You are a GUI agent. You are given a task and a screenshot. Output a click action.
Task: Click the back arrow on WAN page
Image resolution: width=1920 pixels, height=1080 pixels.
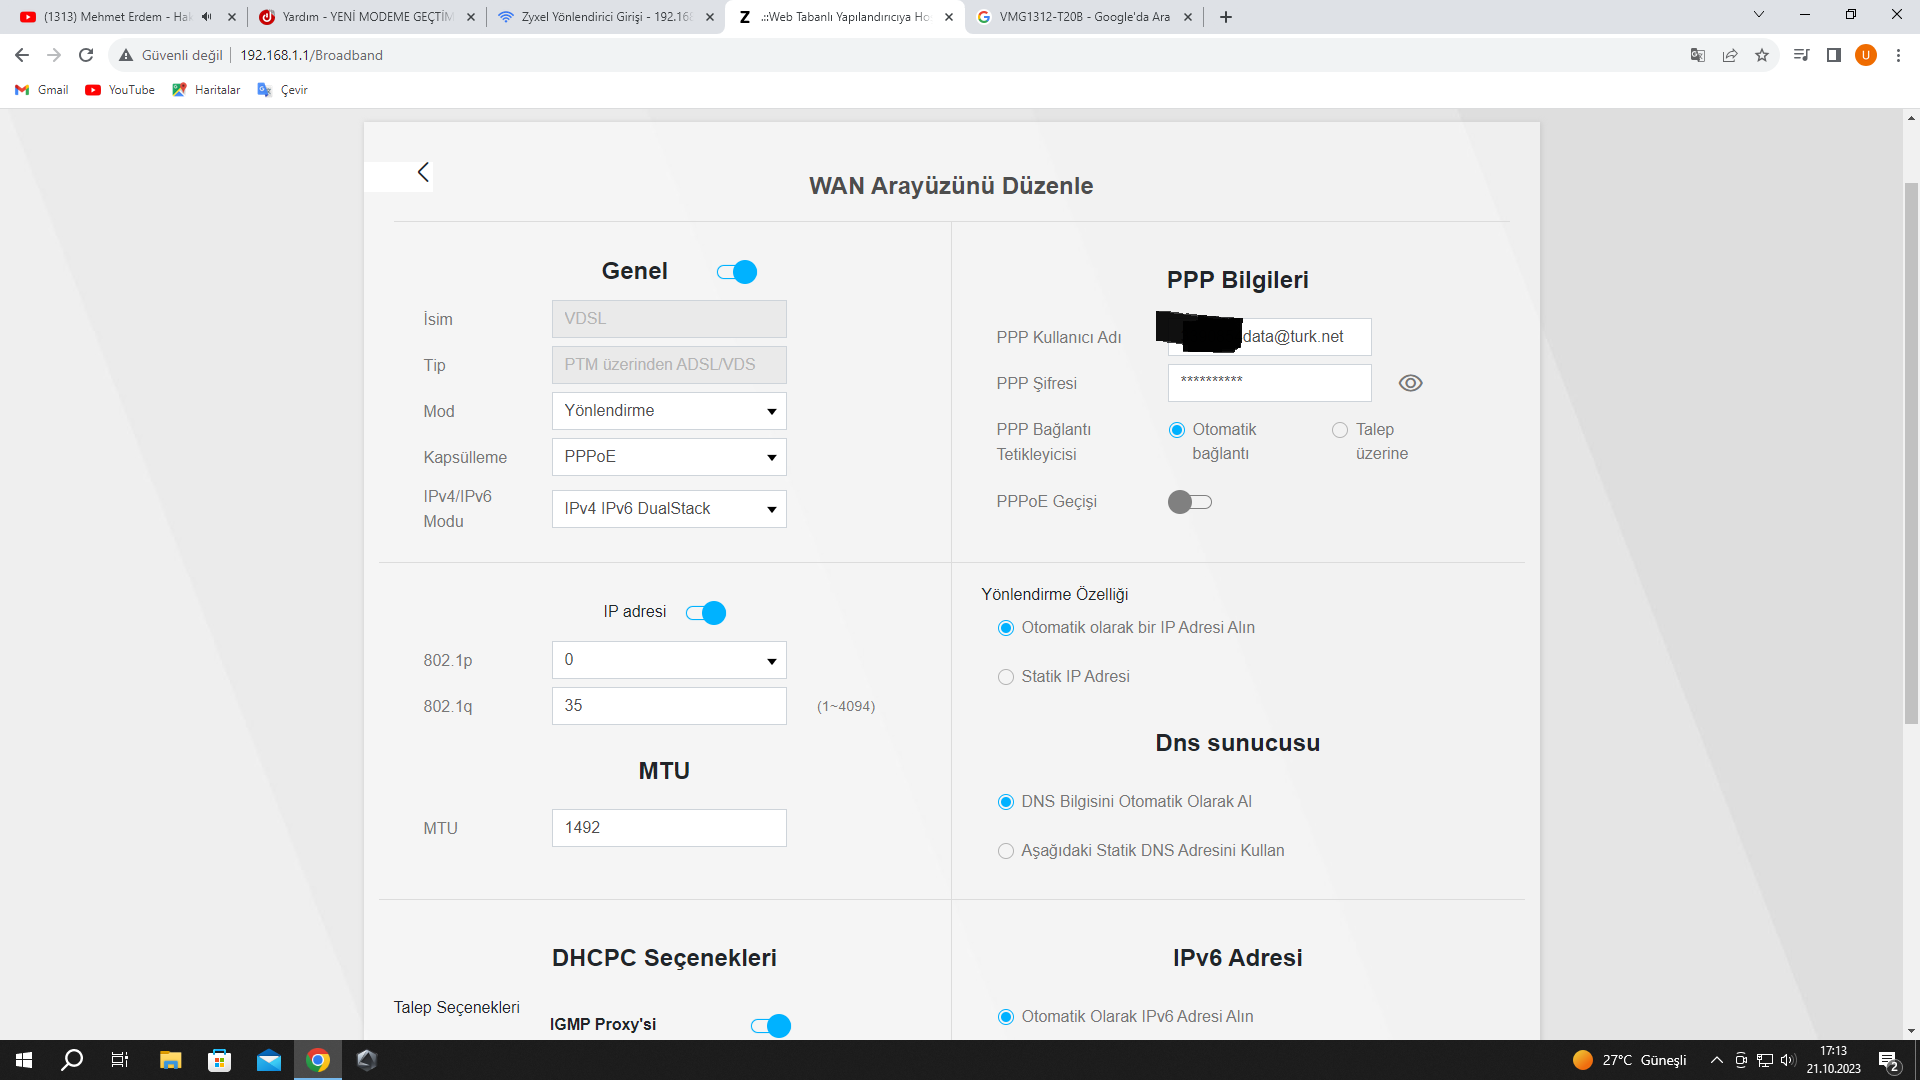[x=423, y=173]
